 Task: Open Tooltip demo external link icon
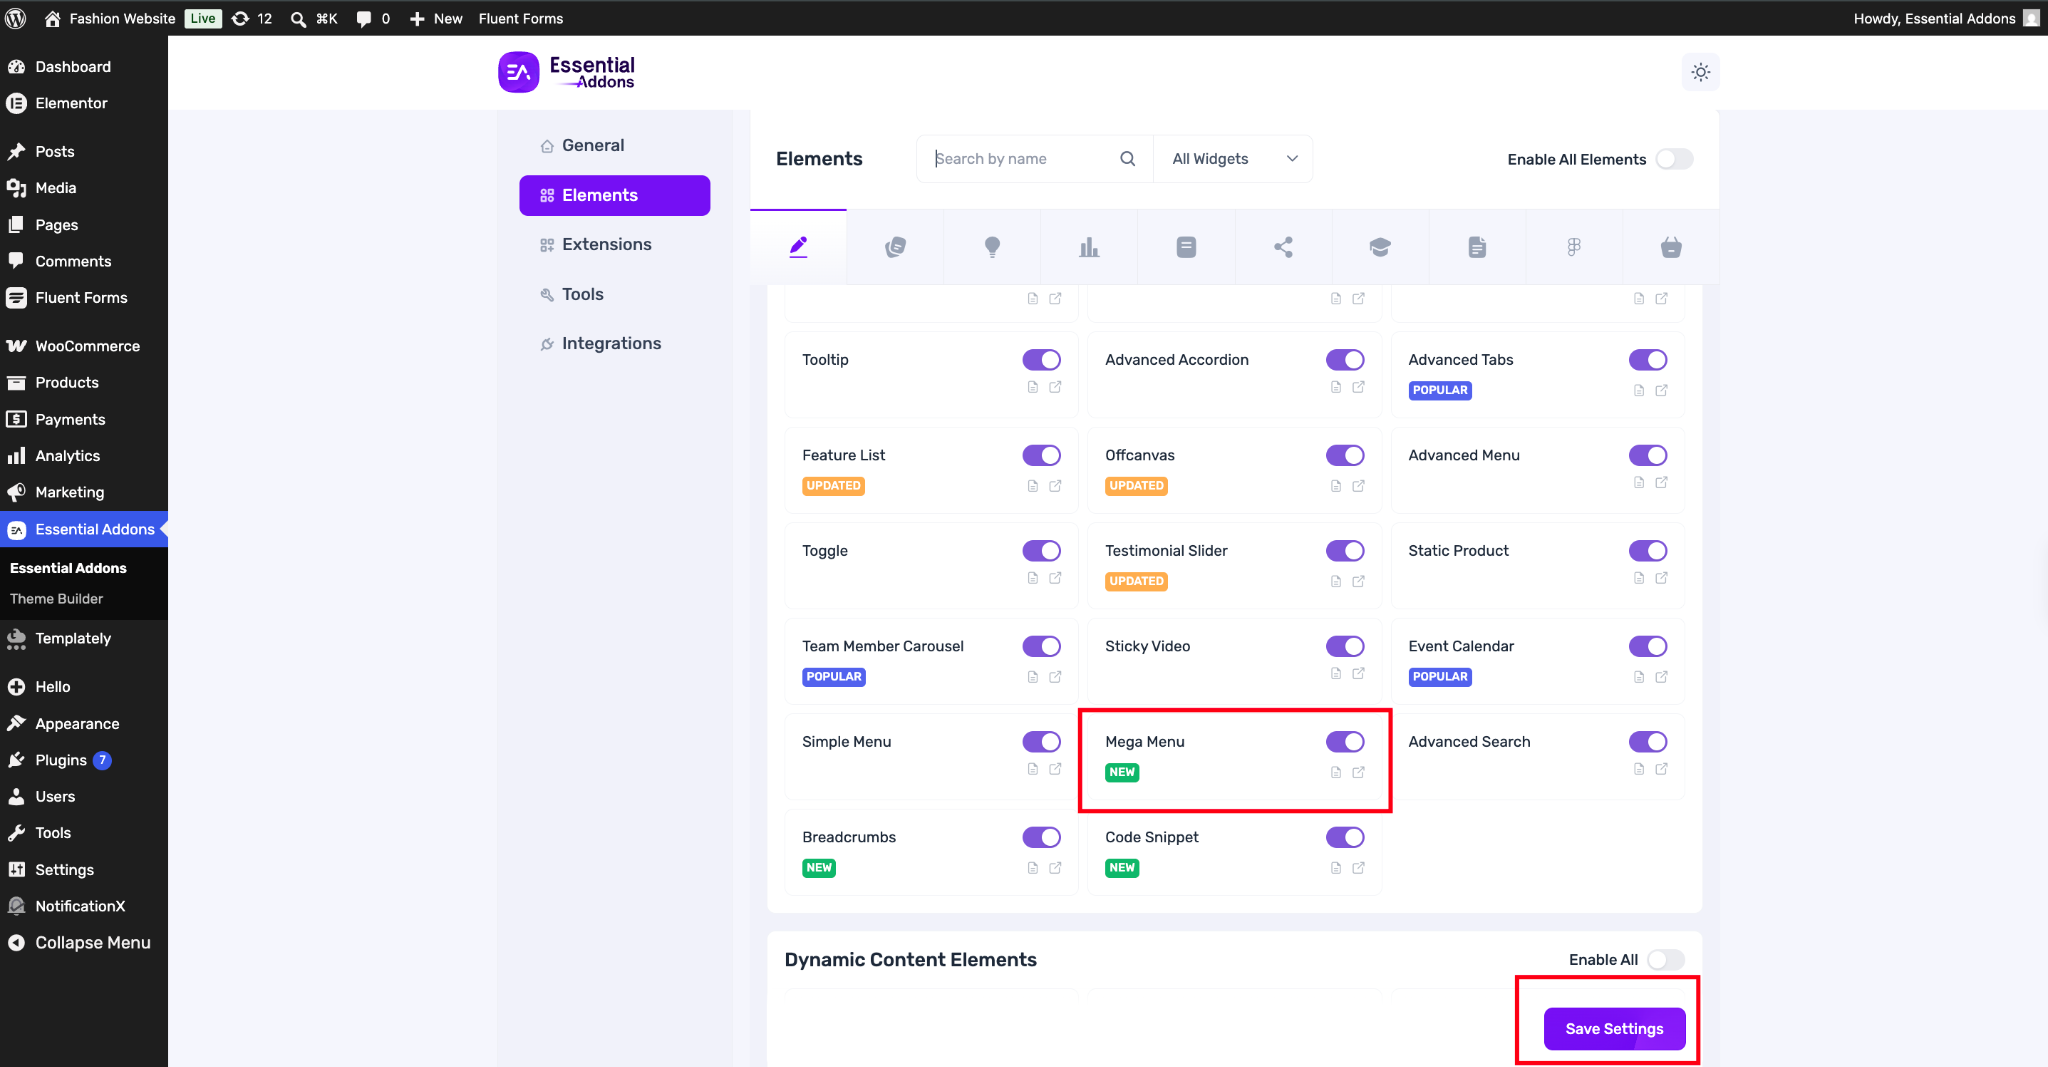1055,387
